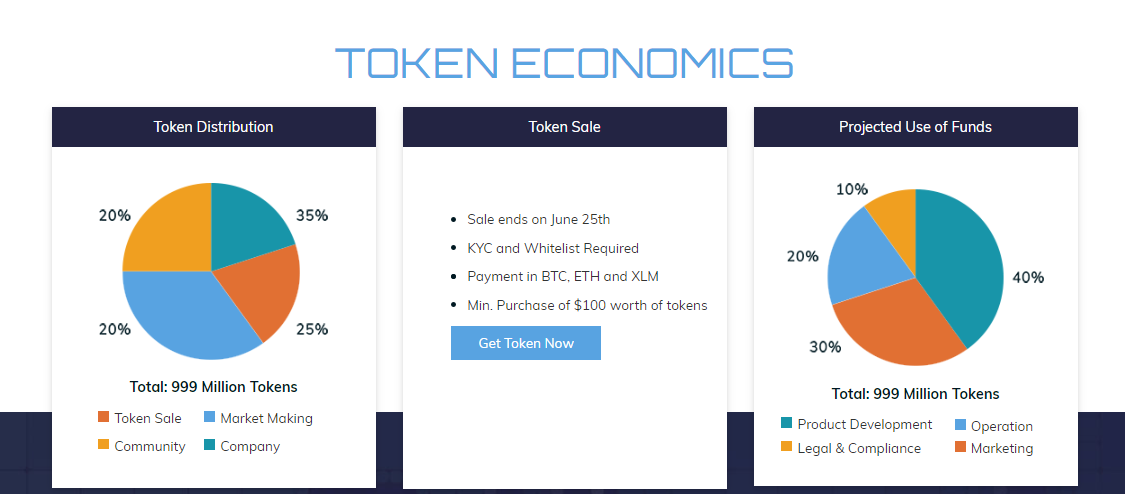The width and height of the screenshot is (1125, 494).
Task: Click the orange Marketing legend swatch
Action: [961, 447]
